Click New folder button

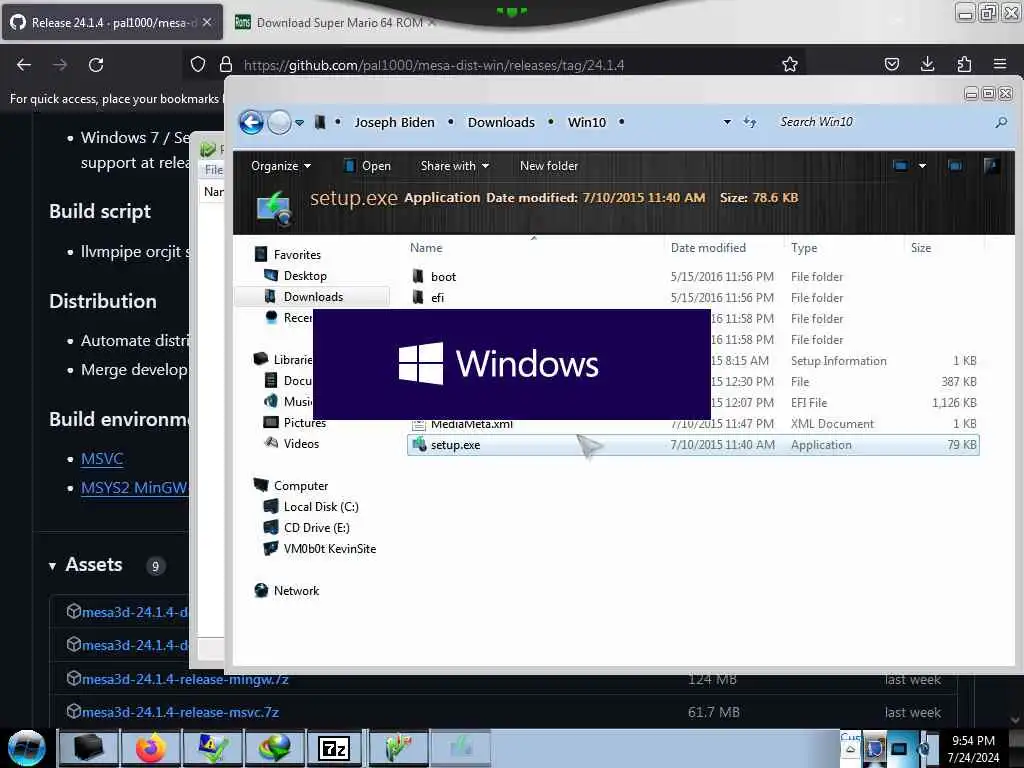coord(549,166)
